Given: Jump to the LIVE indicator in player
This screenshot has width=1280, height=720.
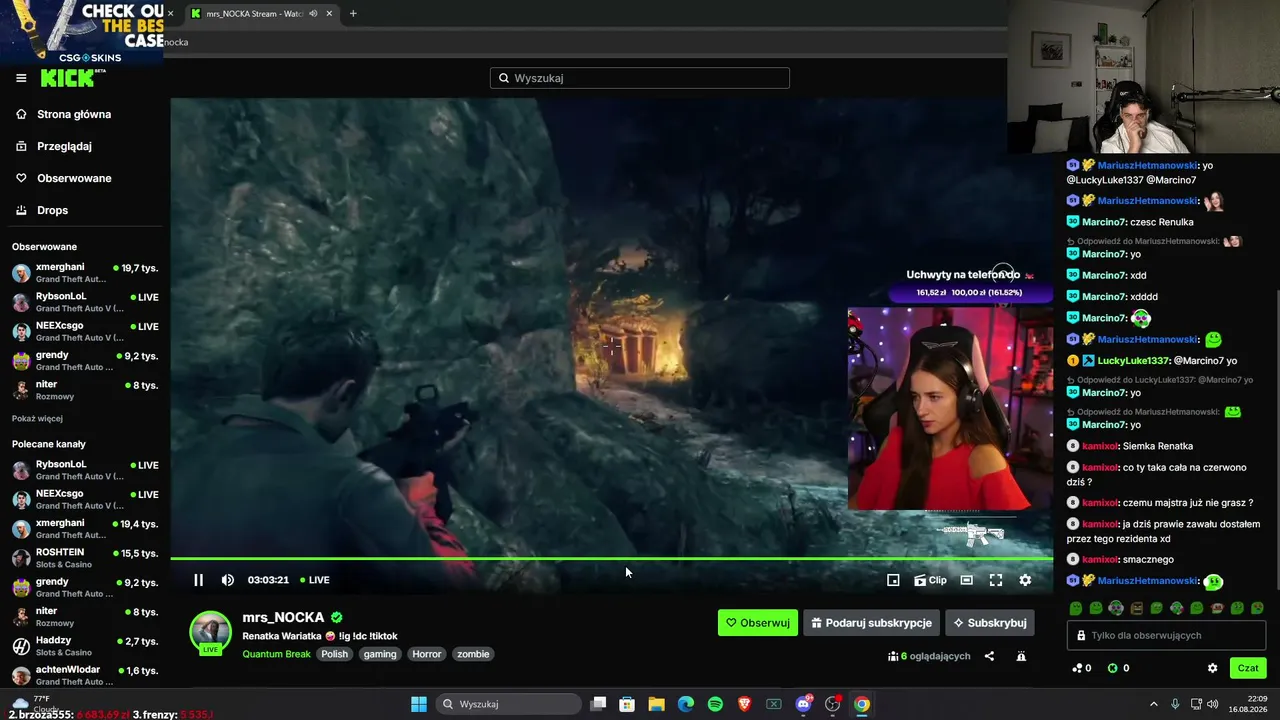Looking at the screenshot, I should tap(315, 580).
